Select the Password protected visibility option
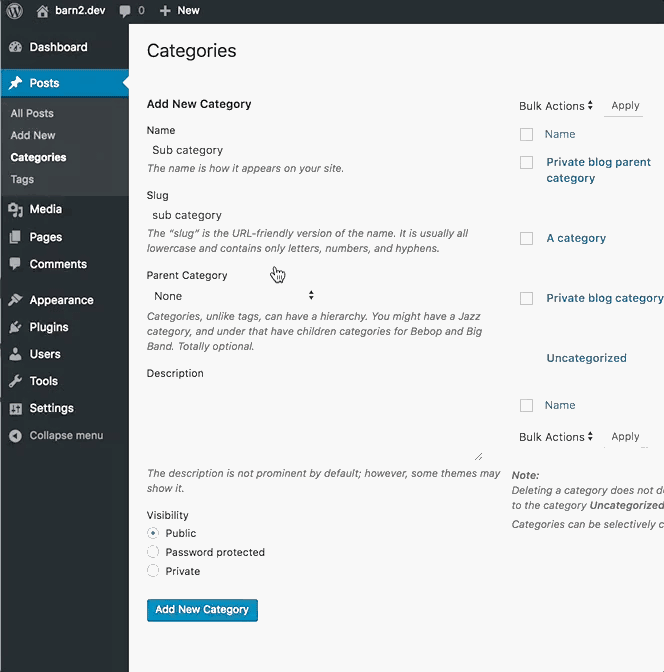Screen dimensions: 664x672 pos(153,552)
